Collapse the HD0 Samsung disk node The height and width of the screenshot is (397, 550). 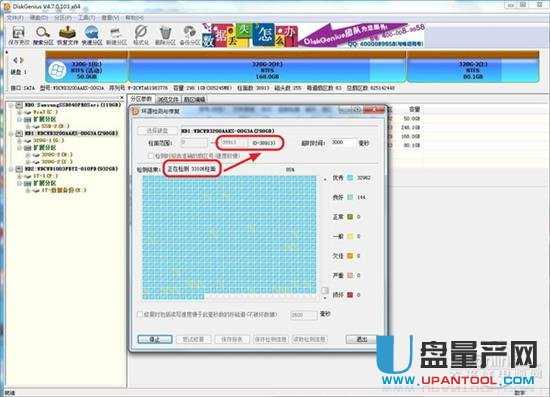pos(11,105)
